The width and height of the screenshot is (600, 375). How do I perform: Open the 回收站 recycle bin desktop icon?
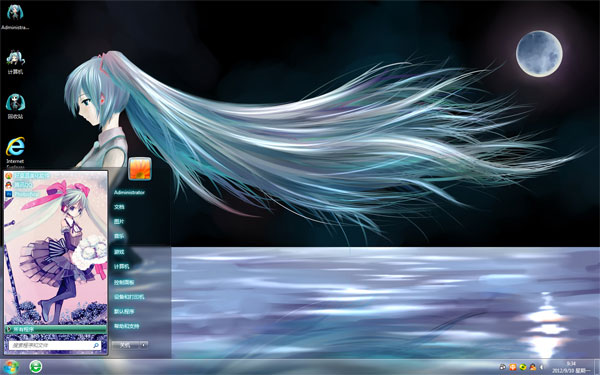click(x=15, y=106)
